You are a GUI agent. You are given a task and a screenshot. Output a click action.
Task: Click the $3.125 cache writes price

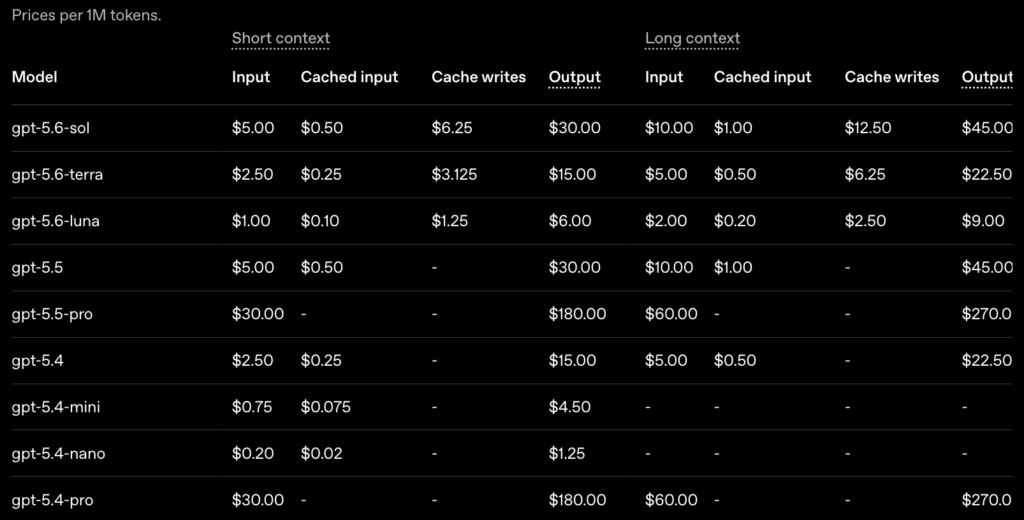[455, 174]
